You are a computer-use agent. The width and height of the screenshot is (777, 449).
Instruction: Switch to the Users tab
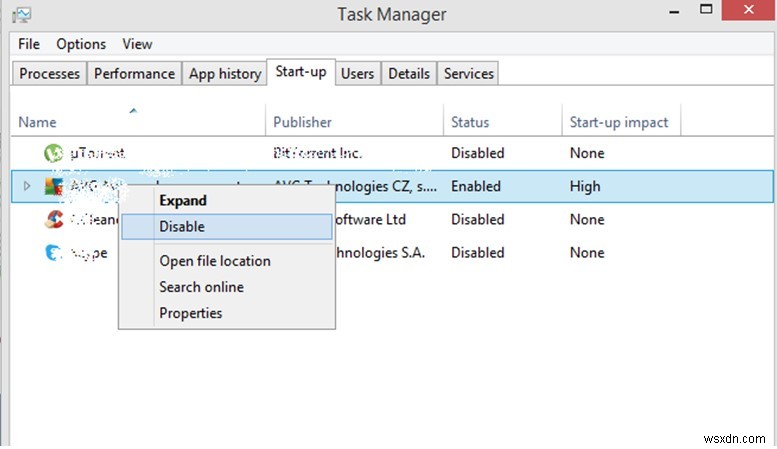click(357, 74)
